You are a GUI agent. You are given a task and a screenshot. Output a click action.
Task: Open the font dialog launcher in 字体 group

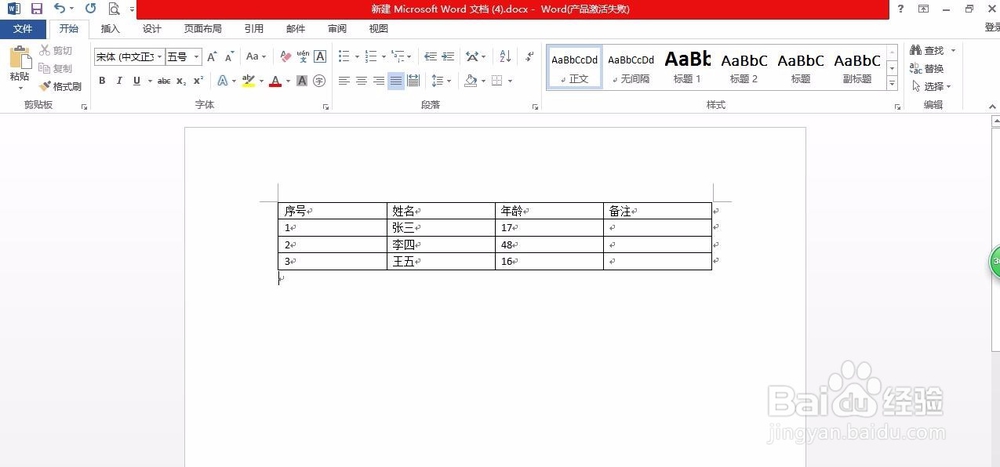pyautogui.click(x=327, y=107)
